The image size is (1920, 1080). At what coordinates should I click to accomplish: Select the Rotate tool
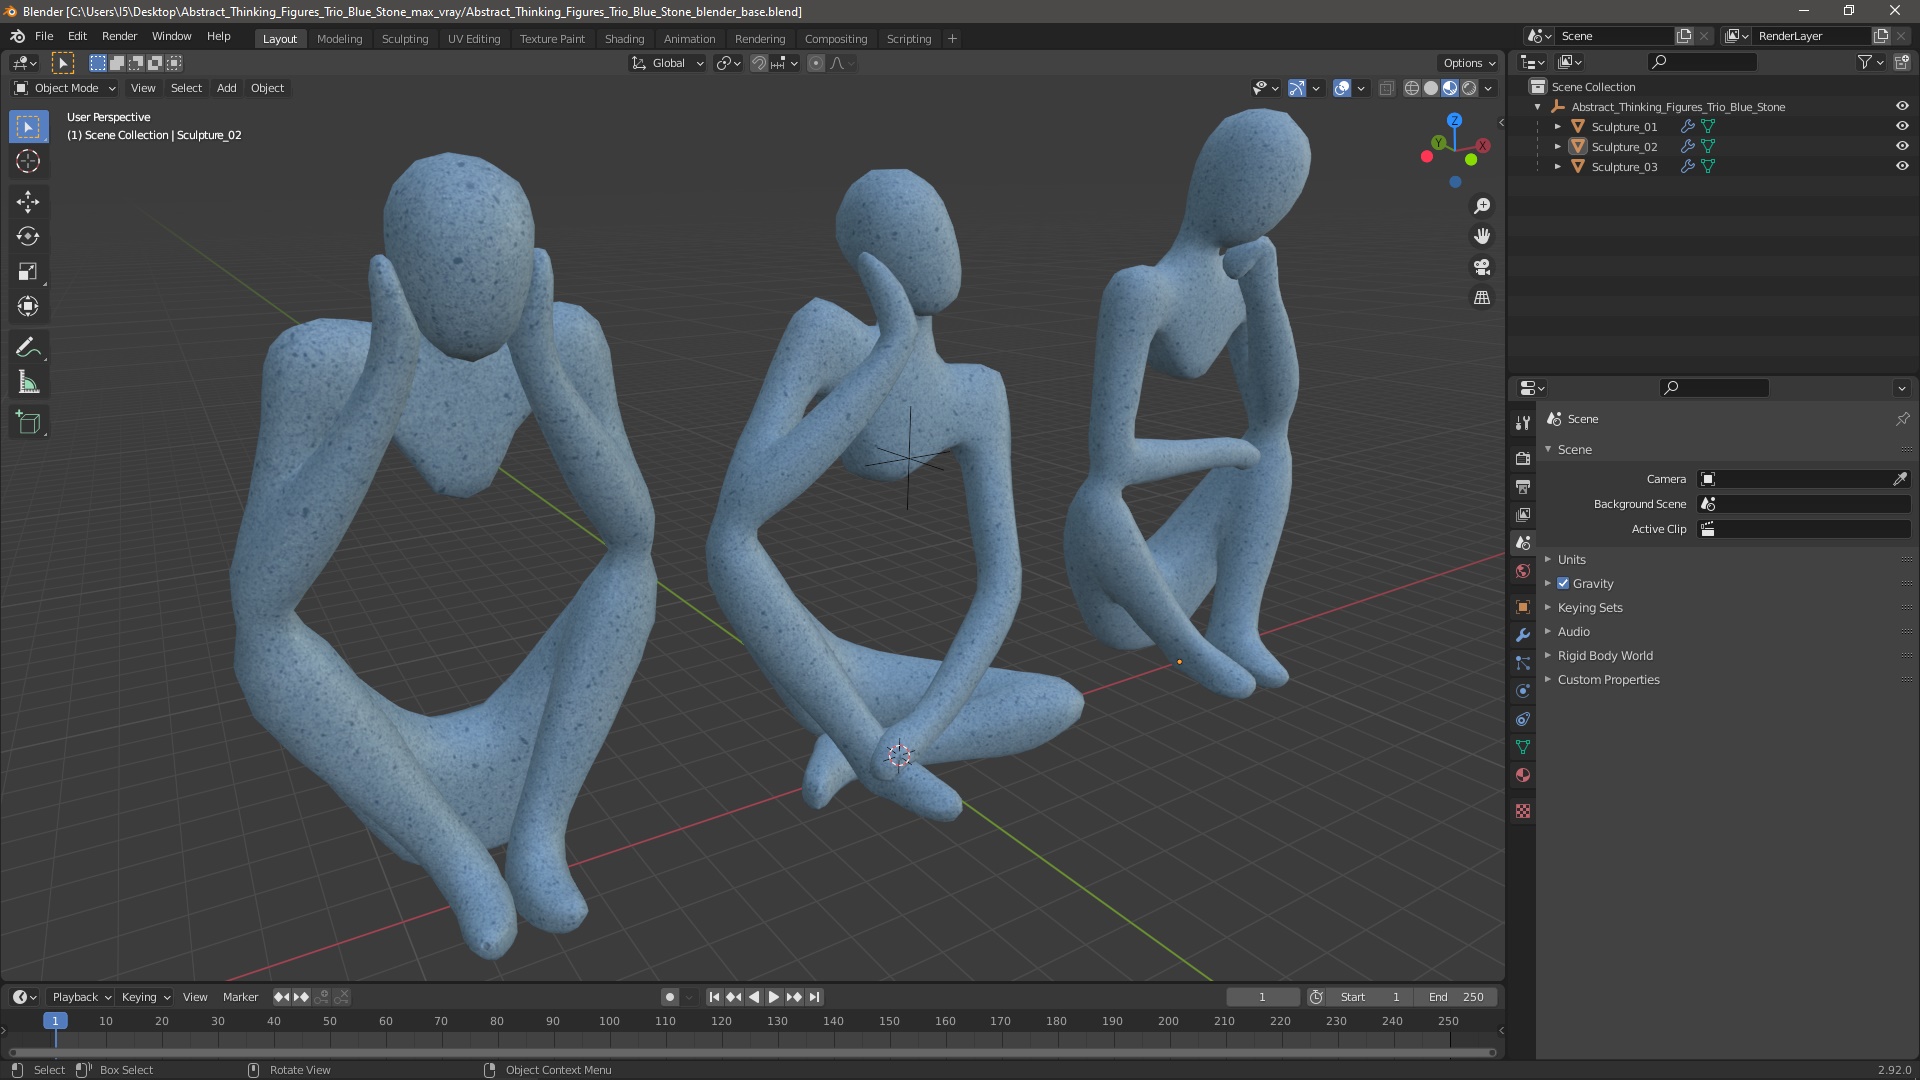(27, 237)
